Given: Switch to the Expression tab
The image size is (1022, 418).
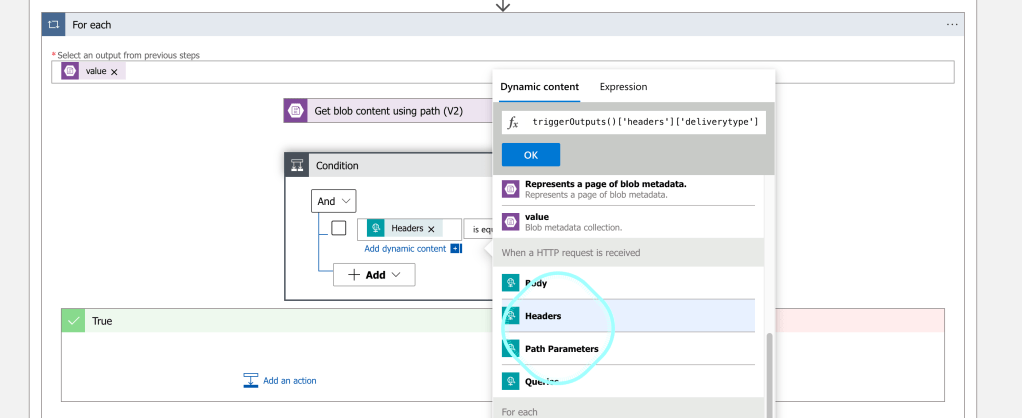Looking at the screenshot, I should click(623, 87).
